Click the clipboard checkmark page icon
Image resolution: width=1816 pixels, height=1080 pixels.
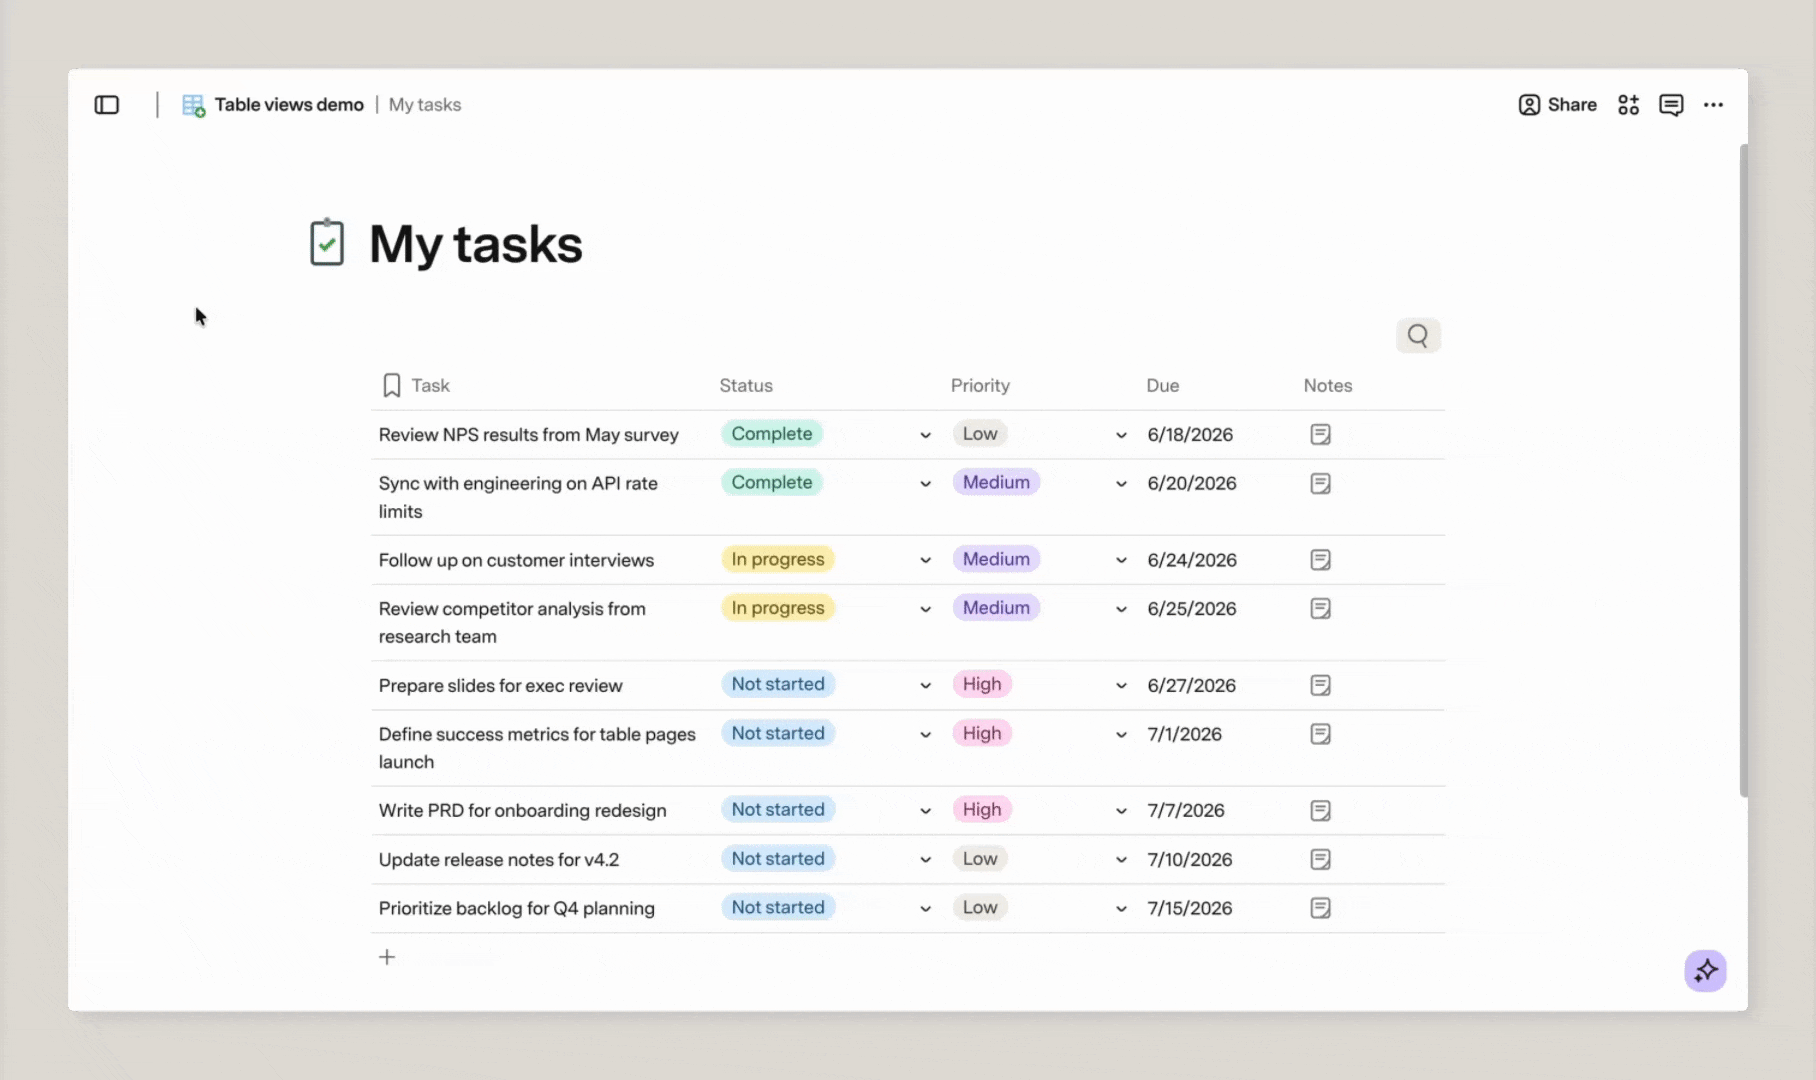coord(327,243)
